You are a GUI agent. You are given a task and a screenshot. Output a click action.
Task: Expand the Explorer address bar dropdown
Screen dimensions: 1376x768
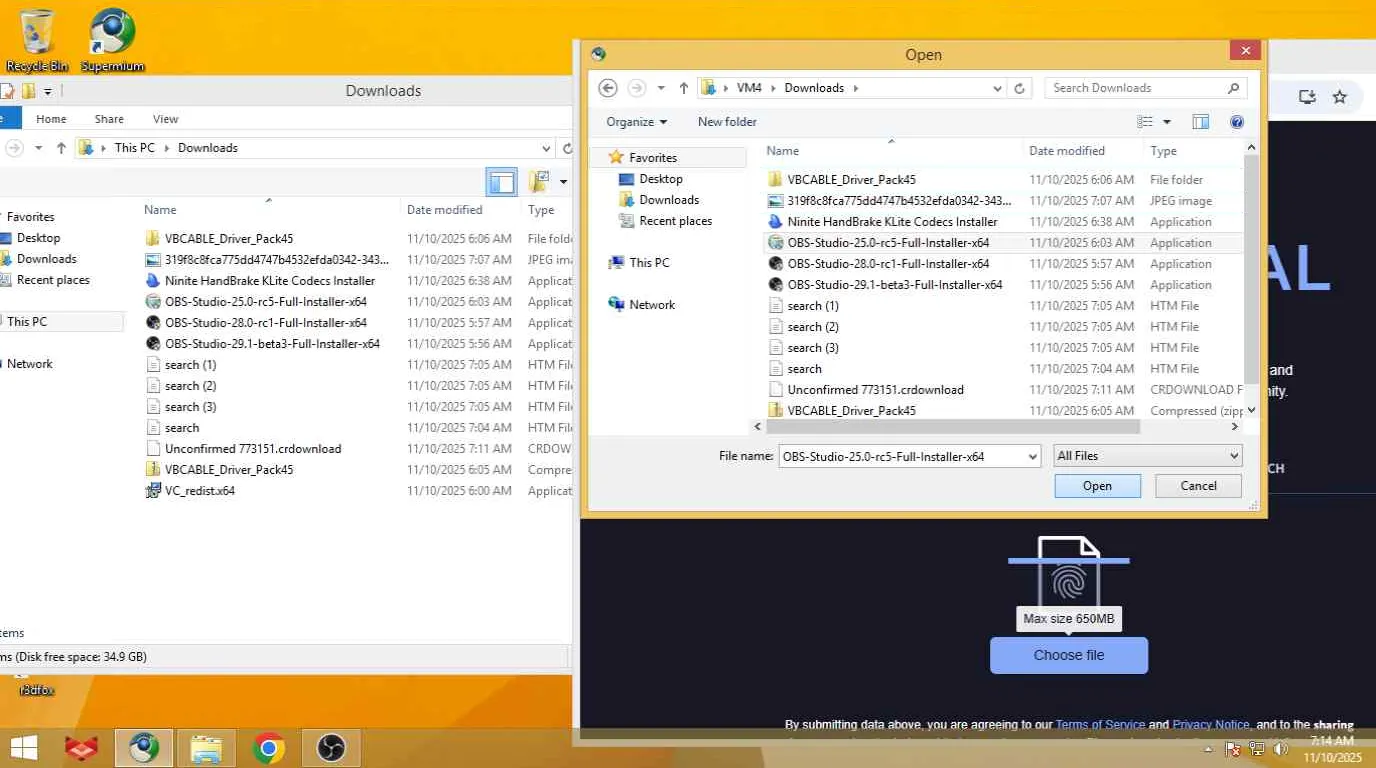(x=546, y=148)
